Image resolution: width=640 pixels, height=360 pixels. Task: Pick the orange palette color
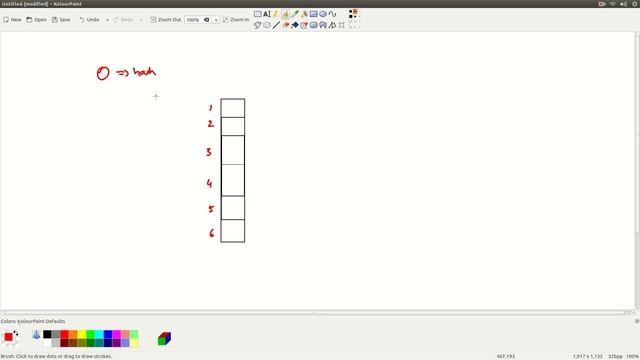(x=73, y=335)
